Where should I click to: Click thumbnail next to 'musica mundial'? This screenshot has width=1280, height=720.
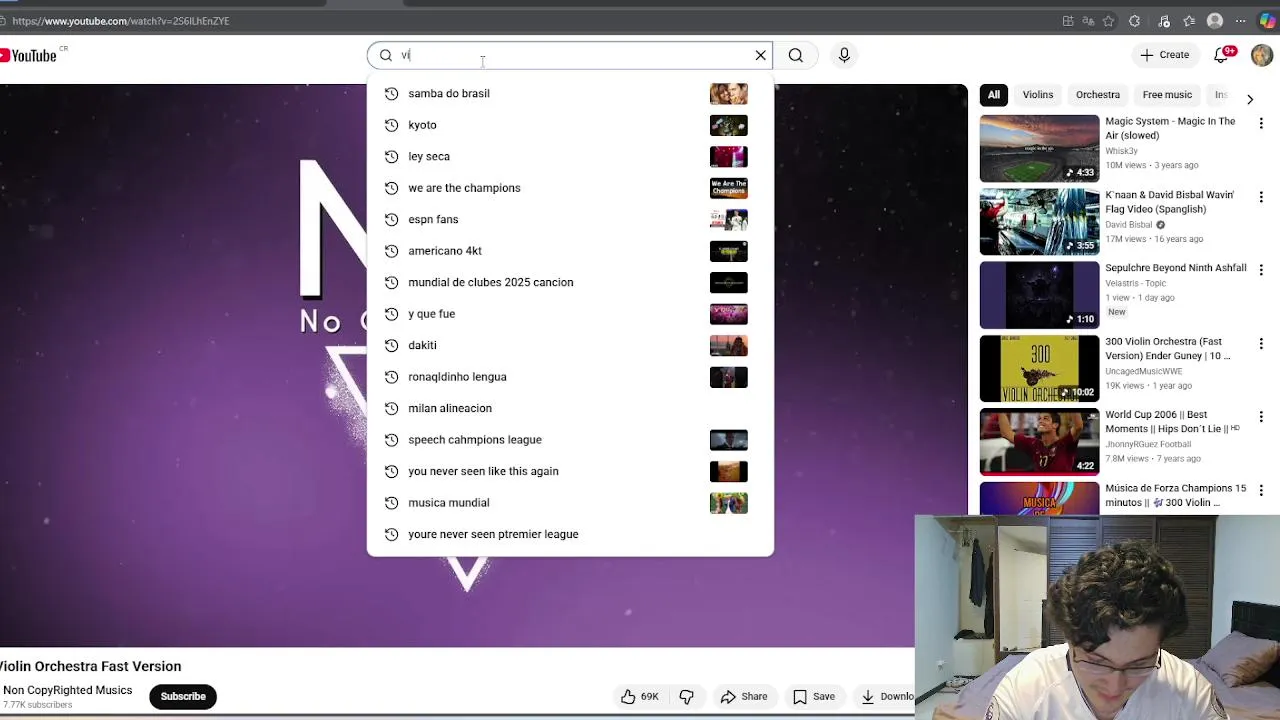tap(728, 503)
